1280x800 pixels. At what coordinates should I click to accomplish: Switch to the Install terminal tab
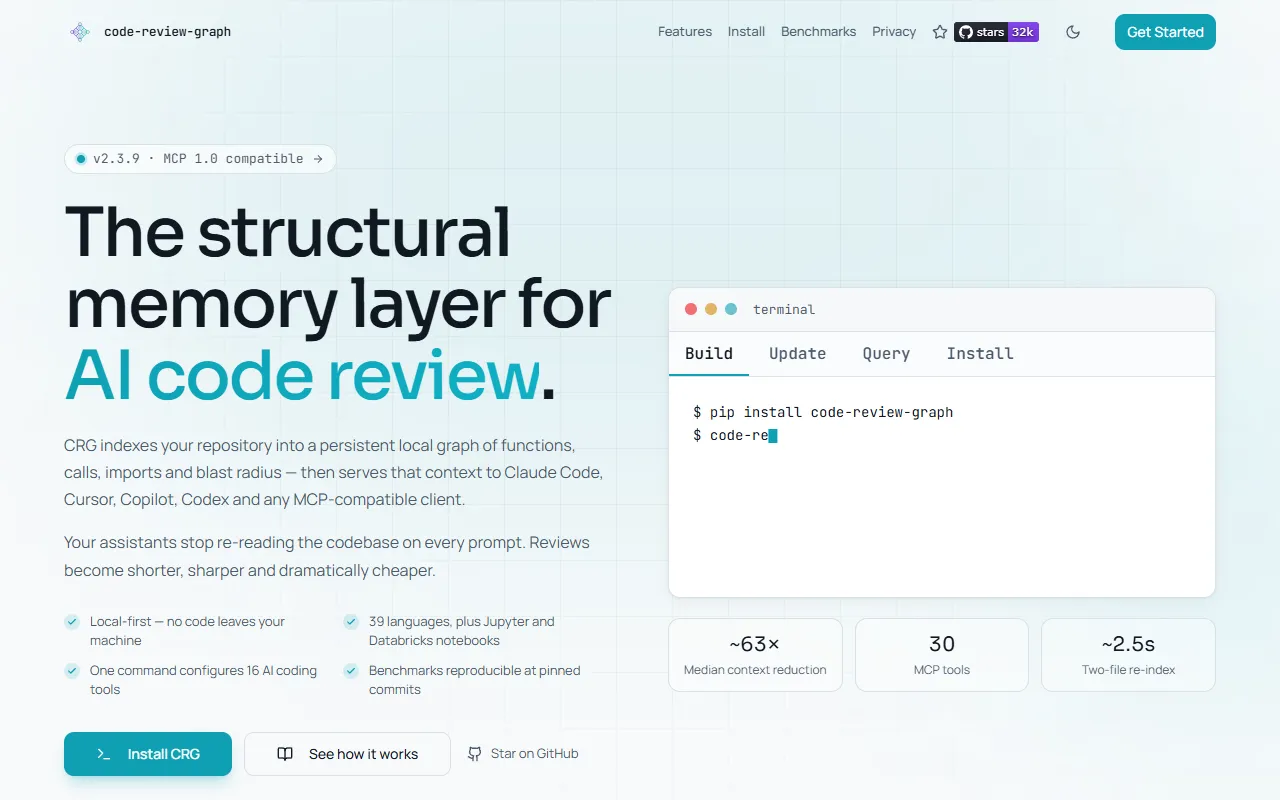[x=980, y=354]
